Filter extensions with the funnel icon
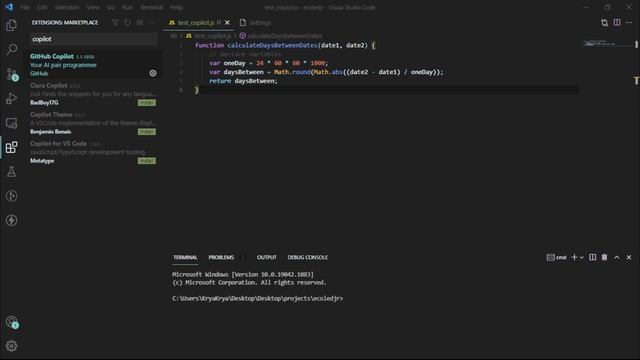 [116, 22]
